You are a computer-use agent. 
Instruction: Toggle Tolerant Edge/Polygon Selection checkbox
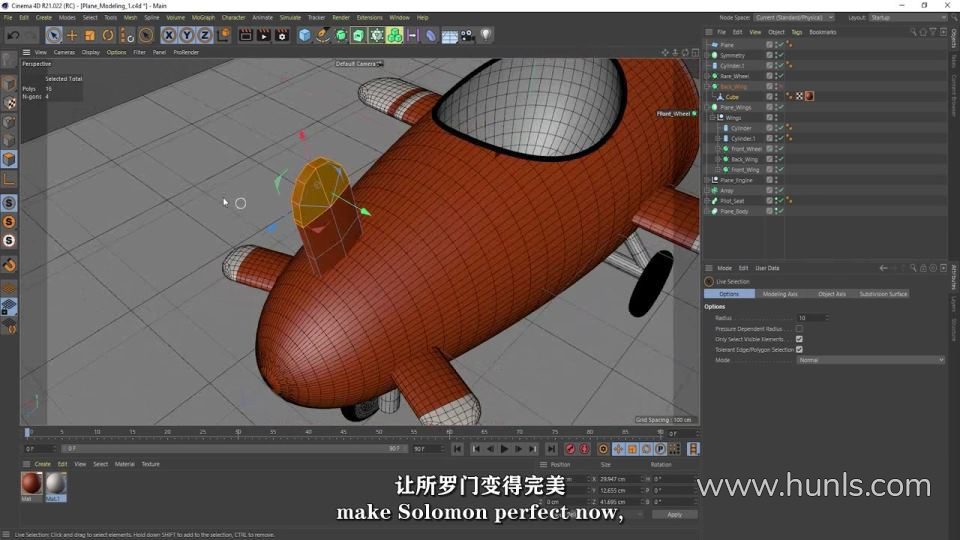tap(799, 350)
